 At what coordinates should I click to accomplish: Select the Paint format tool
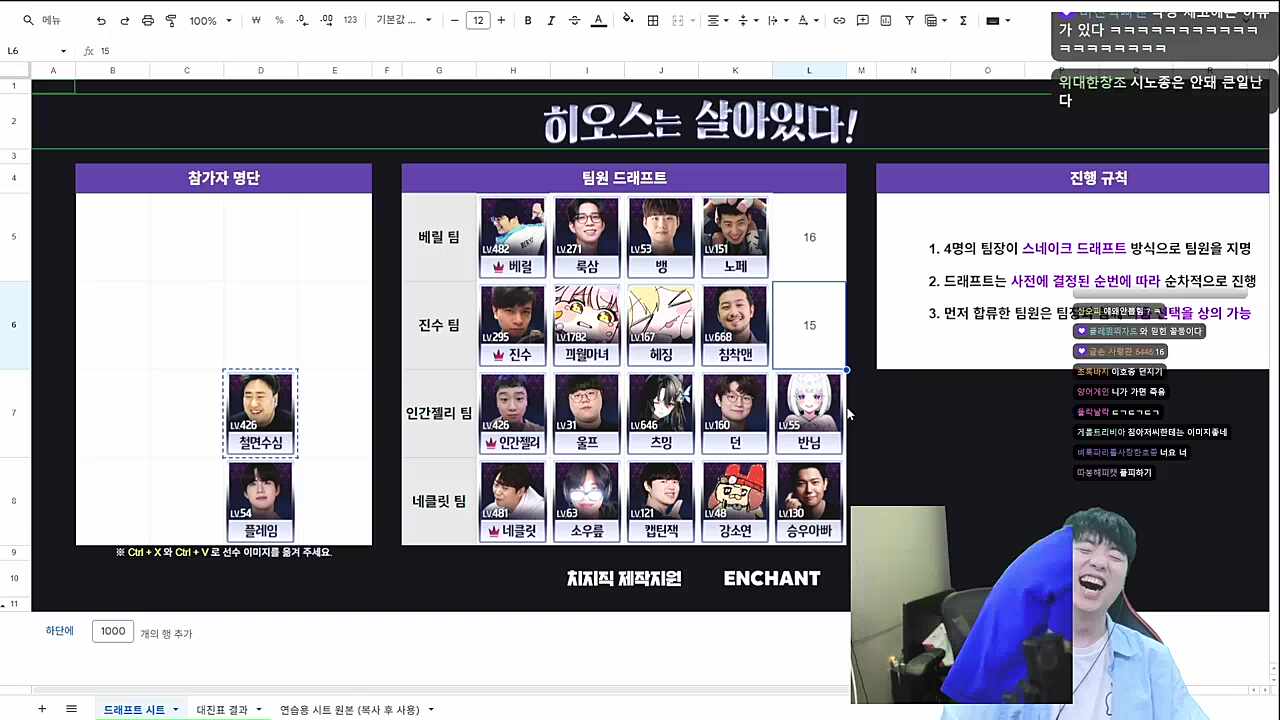(x=171, y=20)
